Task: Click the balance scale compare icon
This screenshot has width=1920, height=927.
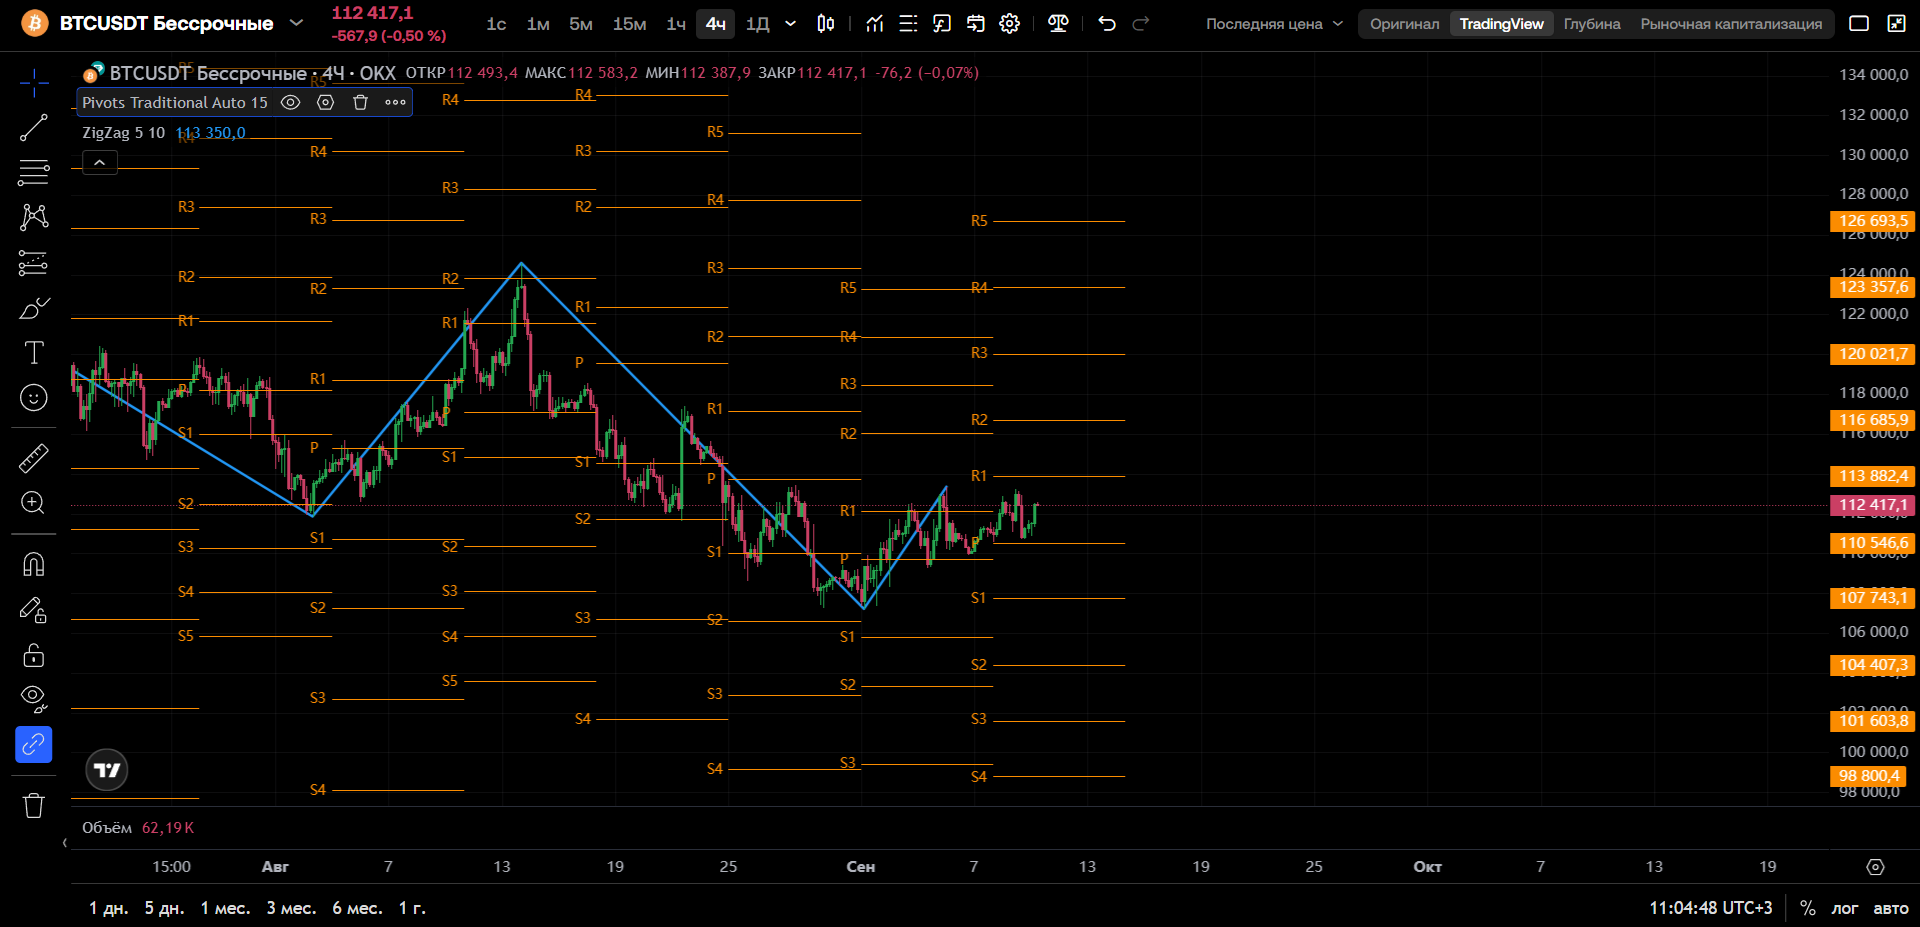Action: pos(1058,23)
